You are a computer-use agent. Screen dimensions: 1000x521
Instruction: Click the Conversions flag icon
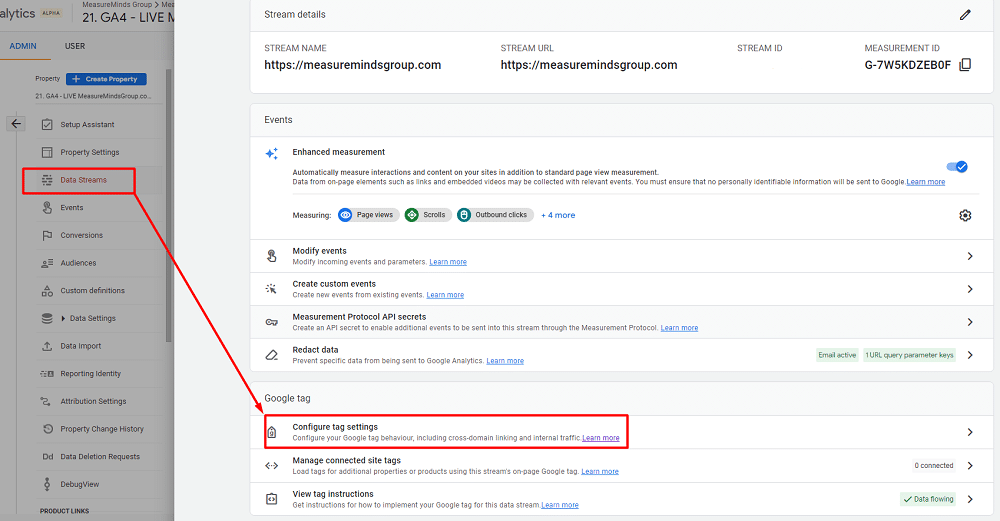[47, 235]
